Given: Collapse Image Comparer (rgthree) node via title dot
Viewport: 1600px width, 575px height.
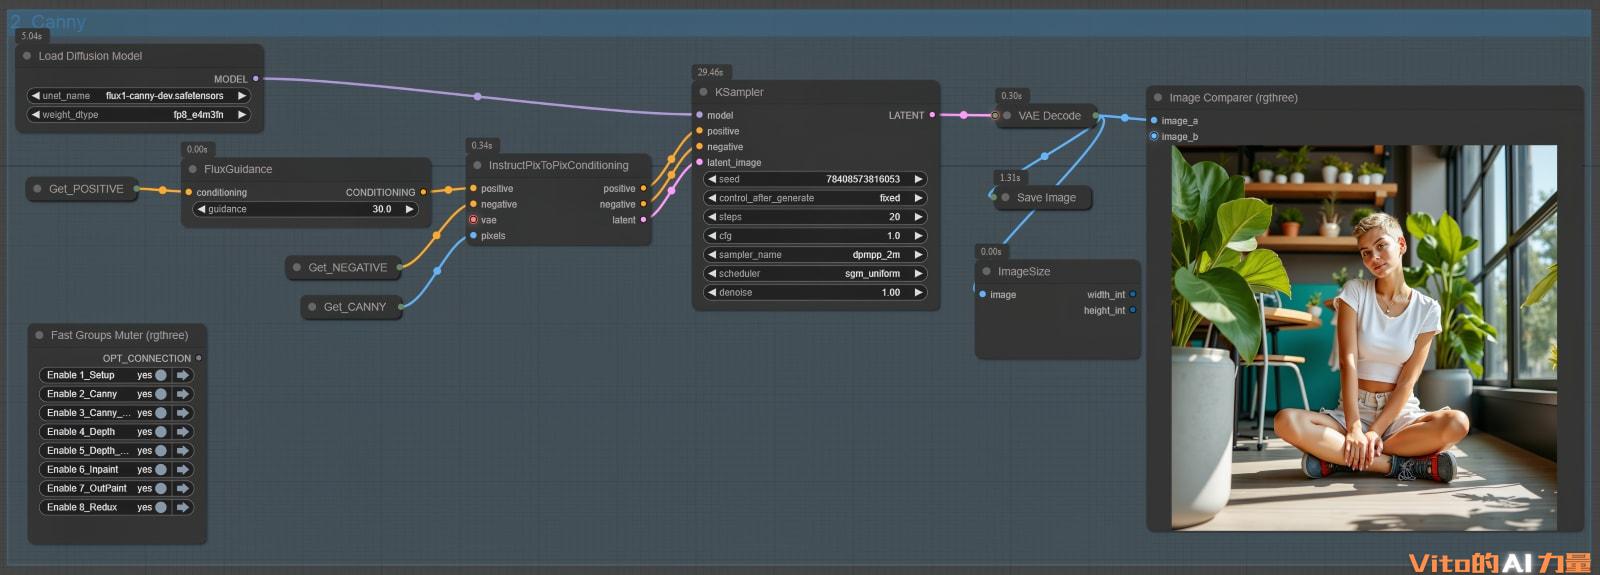Looking at the screenshot, I should click(x=1158, y=98).
